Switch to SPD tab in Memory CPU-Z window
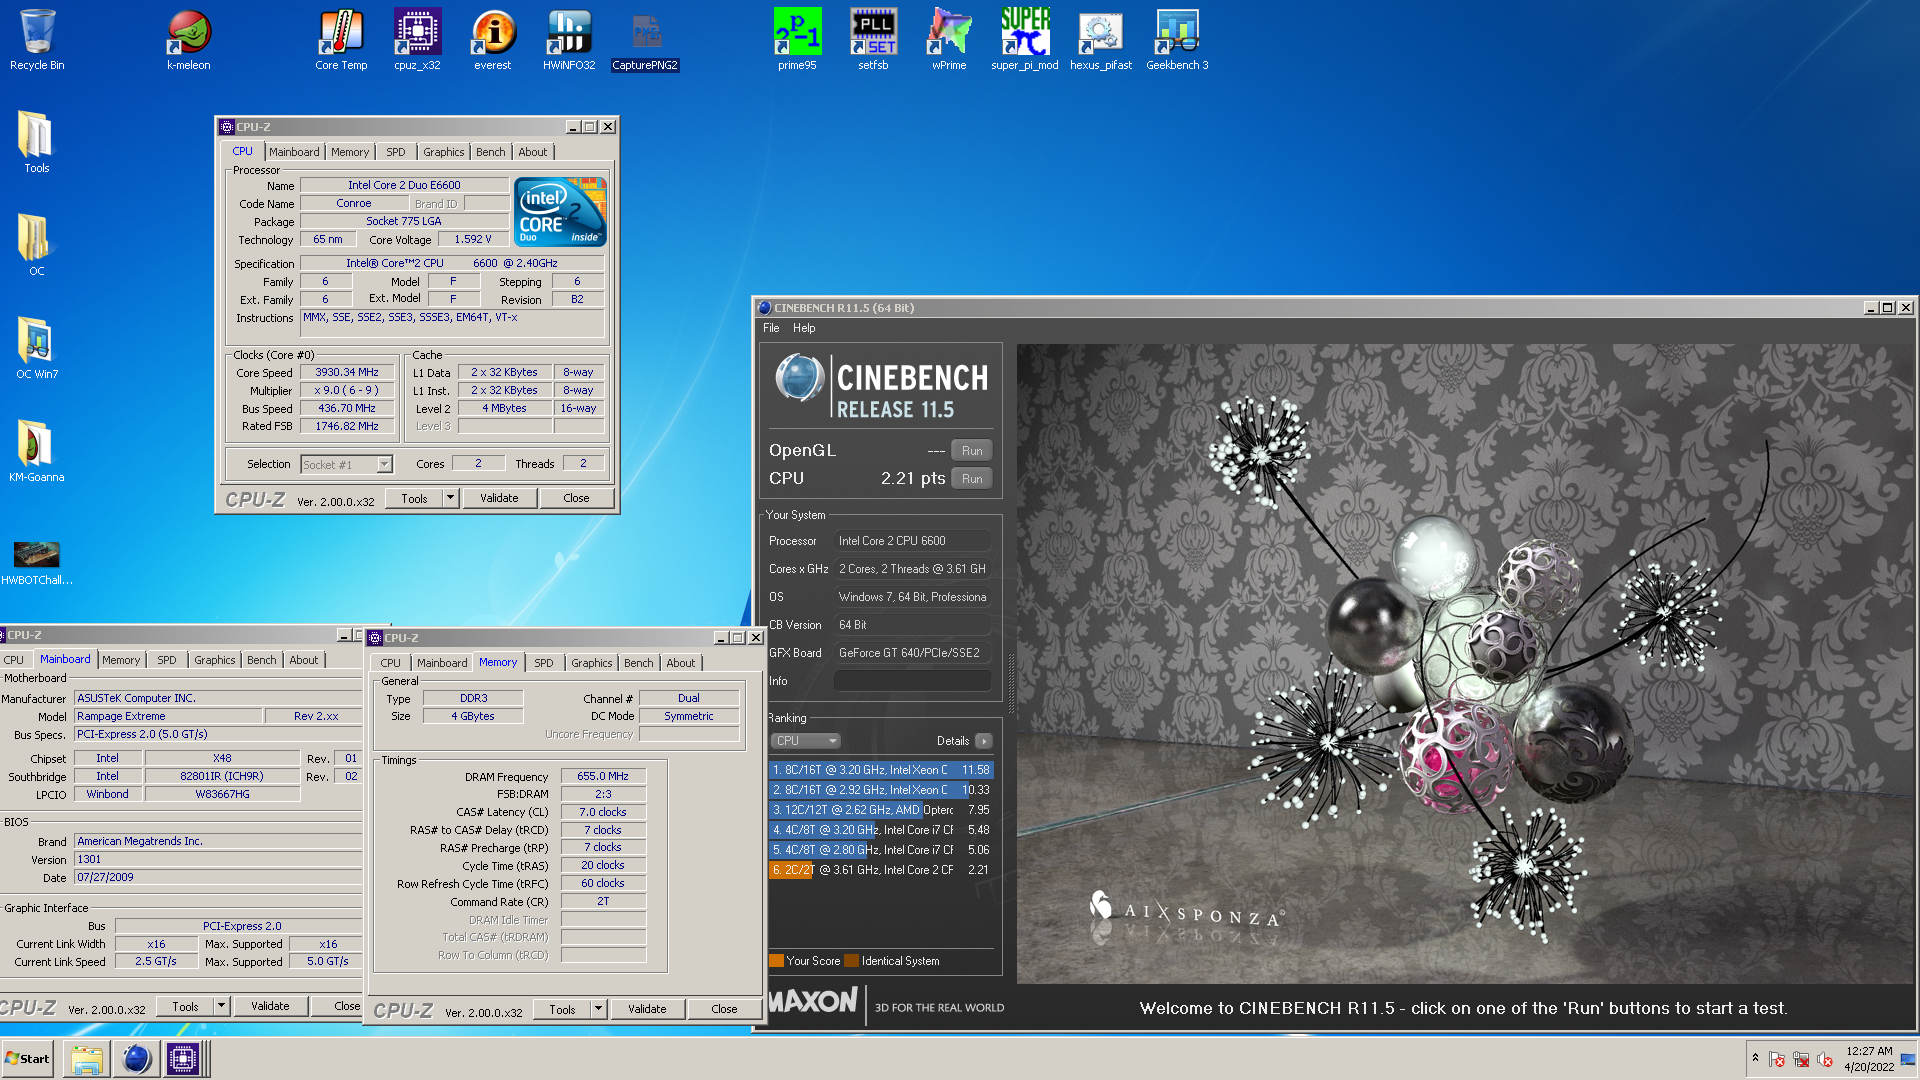The width and height of the screenshot is (1920, 1080). [543, 663]
